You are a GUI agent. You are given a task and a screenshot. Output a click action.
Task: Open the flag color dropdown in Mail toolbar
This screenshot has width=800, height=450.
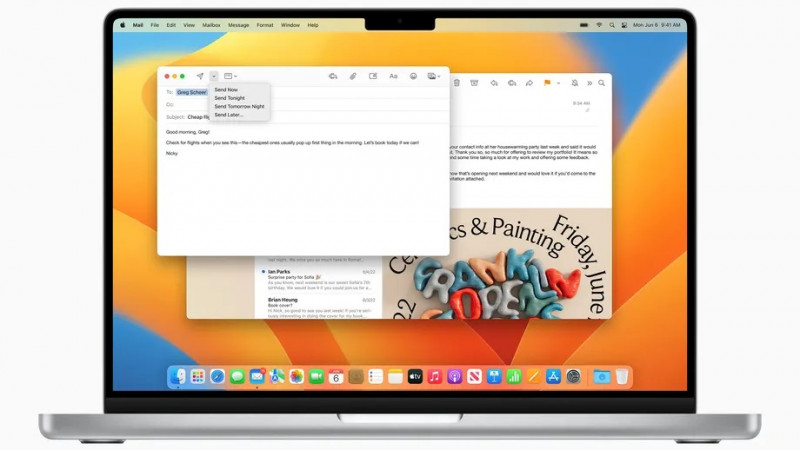[x=559, y=83]
